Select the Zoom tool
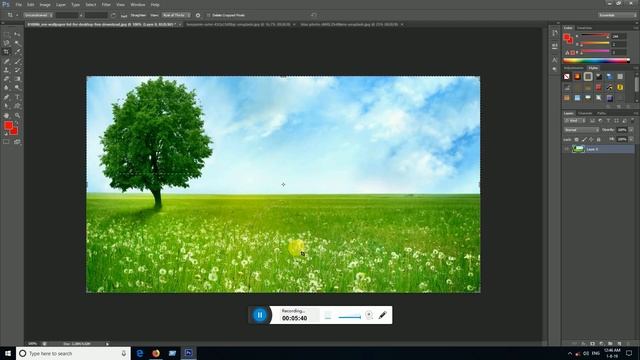Viewport: 640px width, 360px height. point(17,116)
